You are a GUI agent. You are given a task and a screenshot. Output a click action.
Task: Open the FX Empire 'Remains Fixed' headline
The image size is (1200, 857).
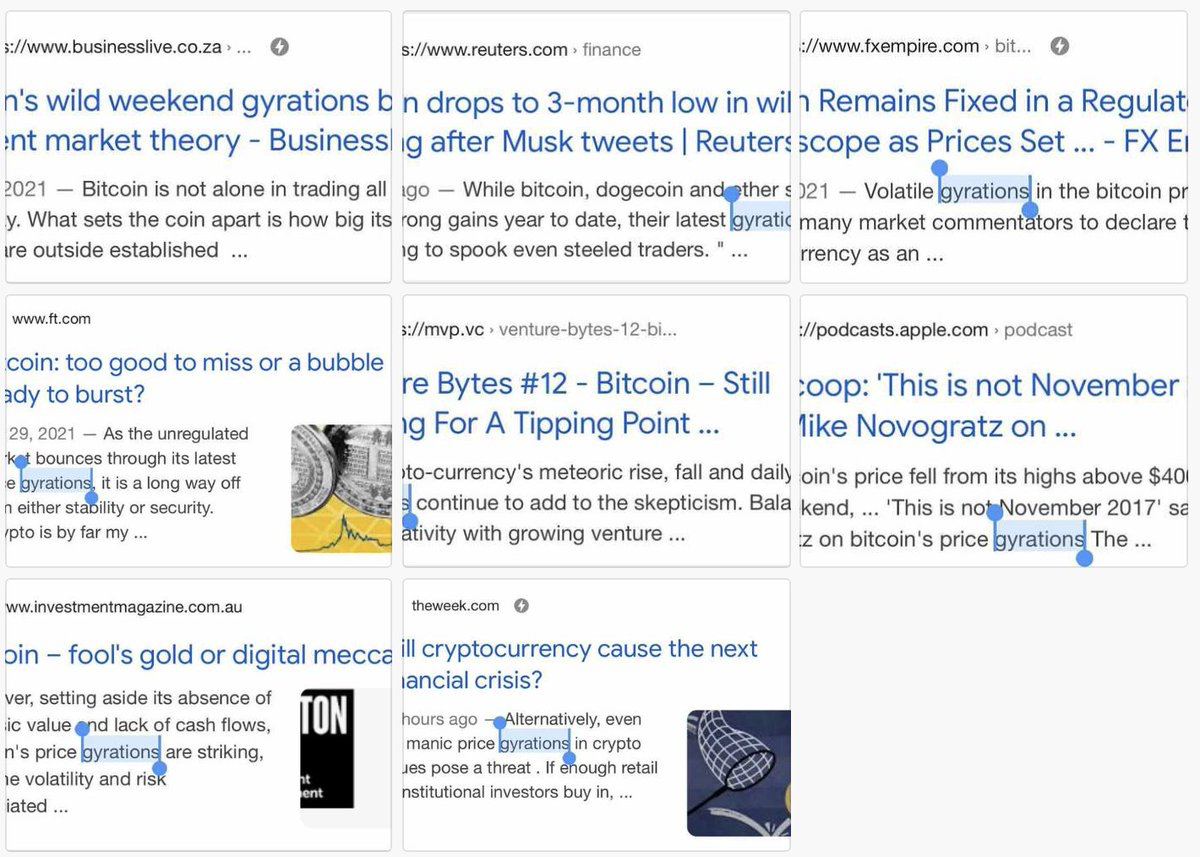tap(994, 122)
